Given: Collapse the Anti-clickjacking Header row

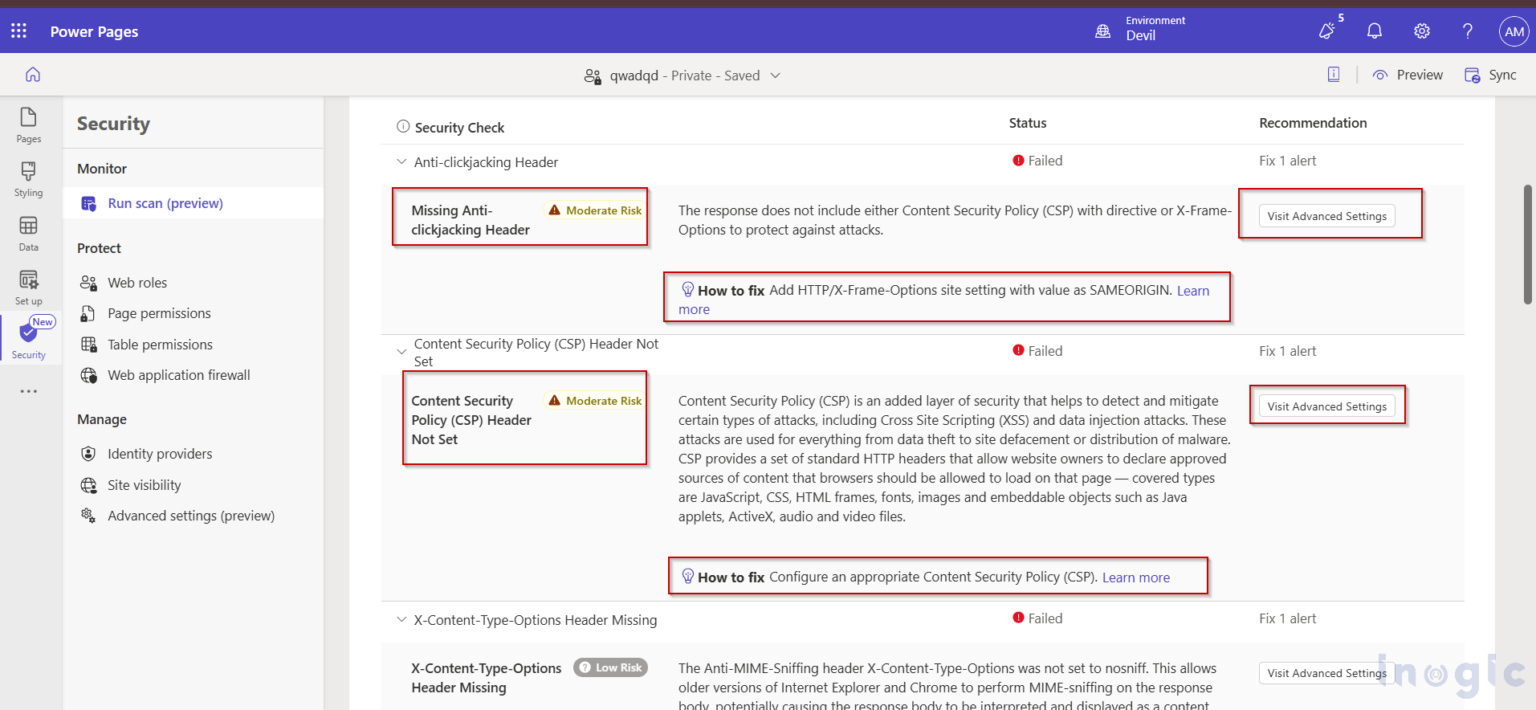Looking at the screenshot, I should tap(402, 162).
